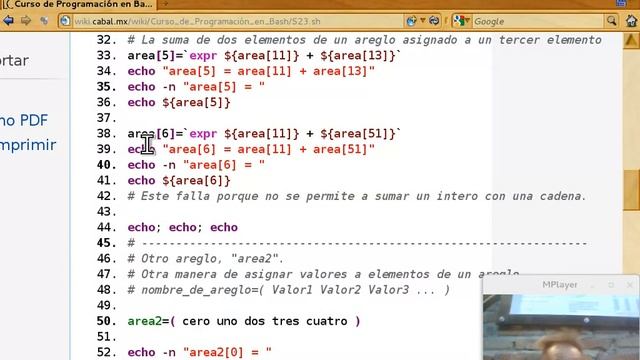This screenshot has height=360, width=640.
Task: Click line 41 'echo ${area[6]}'
Action: (x=179, y=180)
